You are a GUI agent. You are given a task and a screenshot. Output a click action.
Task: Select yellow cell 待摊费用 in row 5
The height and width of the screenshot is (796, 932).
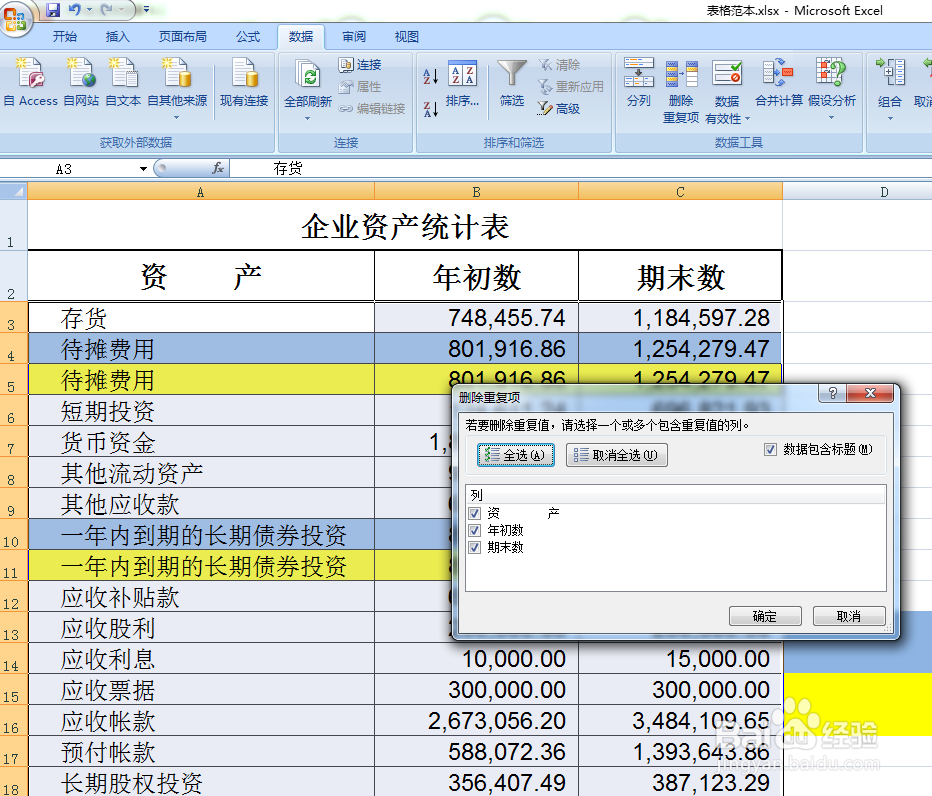[201, 380]
